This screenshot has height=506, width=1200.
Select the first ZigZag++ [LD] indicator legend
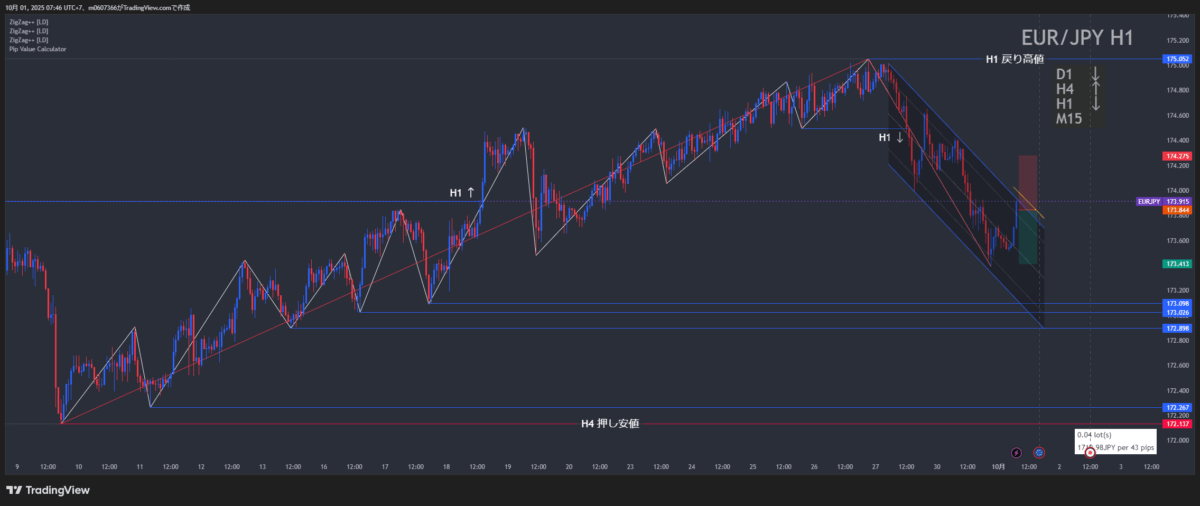(28, 21)
